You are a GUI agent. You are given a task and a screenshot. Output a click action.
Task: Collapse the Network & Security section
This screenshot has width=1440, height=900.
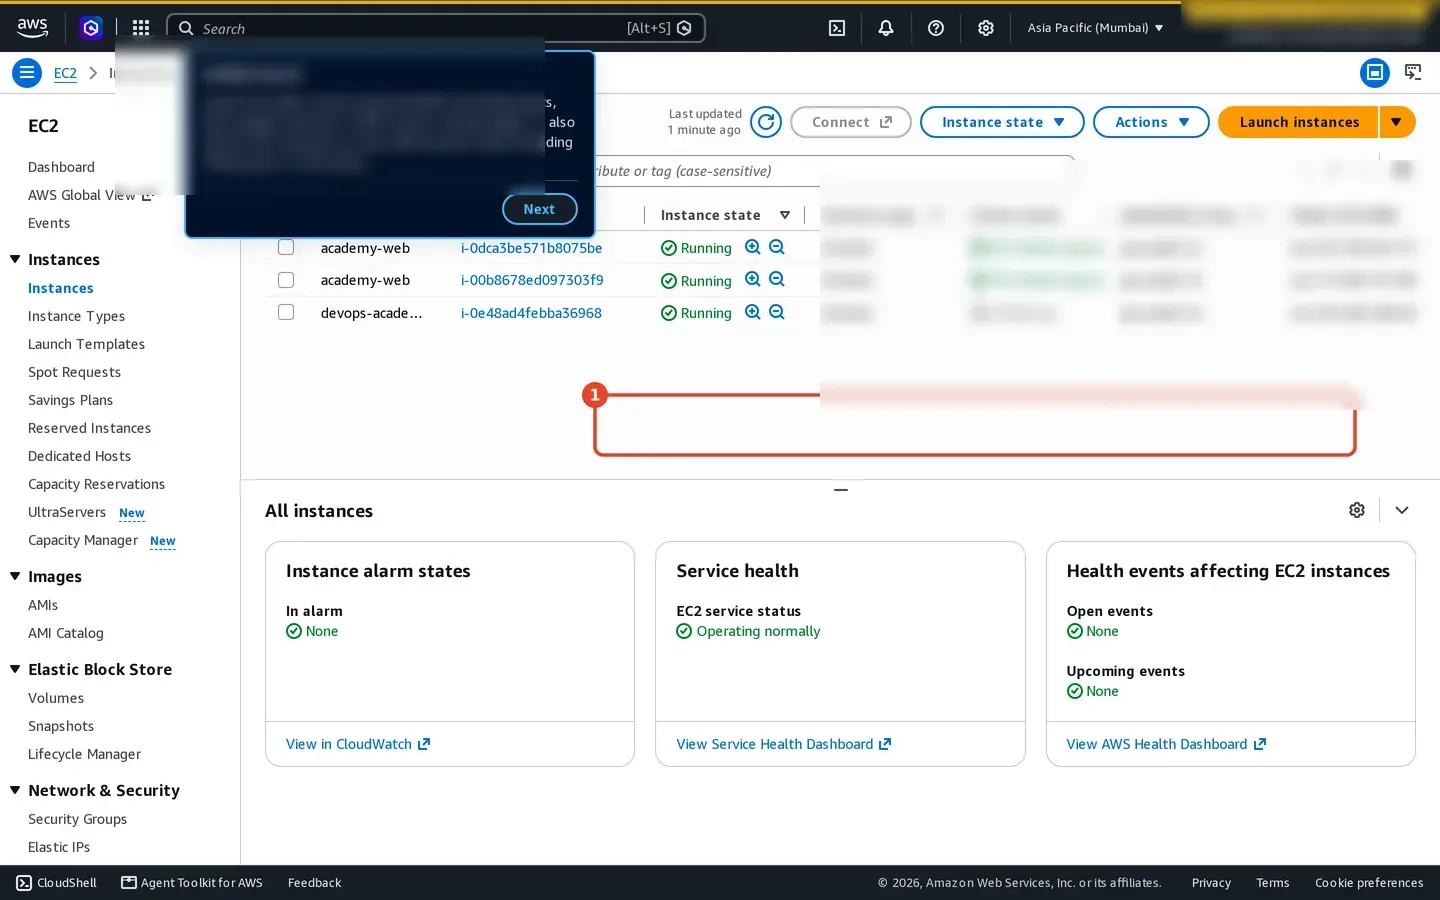pos(15,790)
